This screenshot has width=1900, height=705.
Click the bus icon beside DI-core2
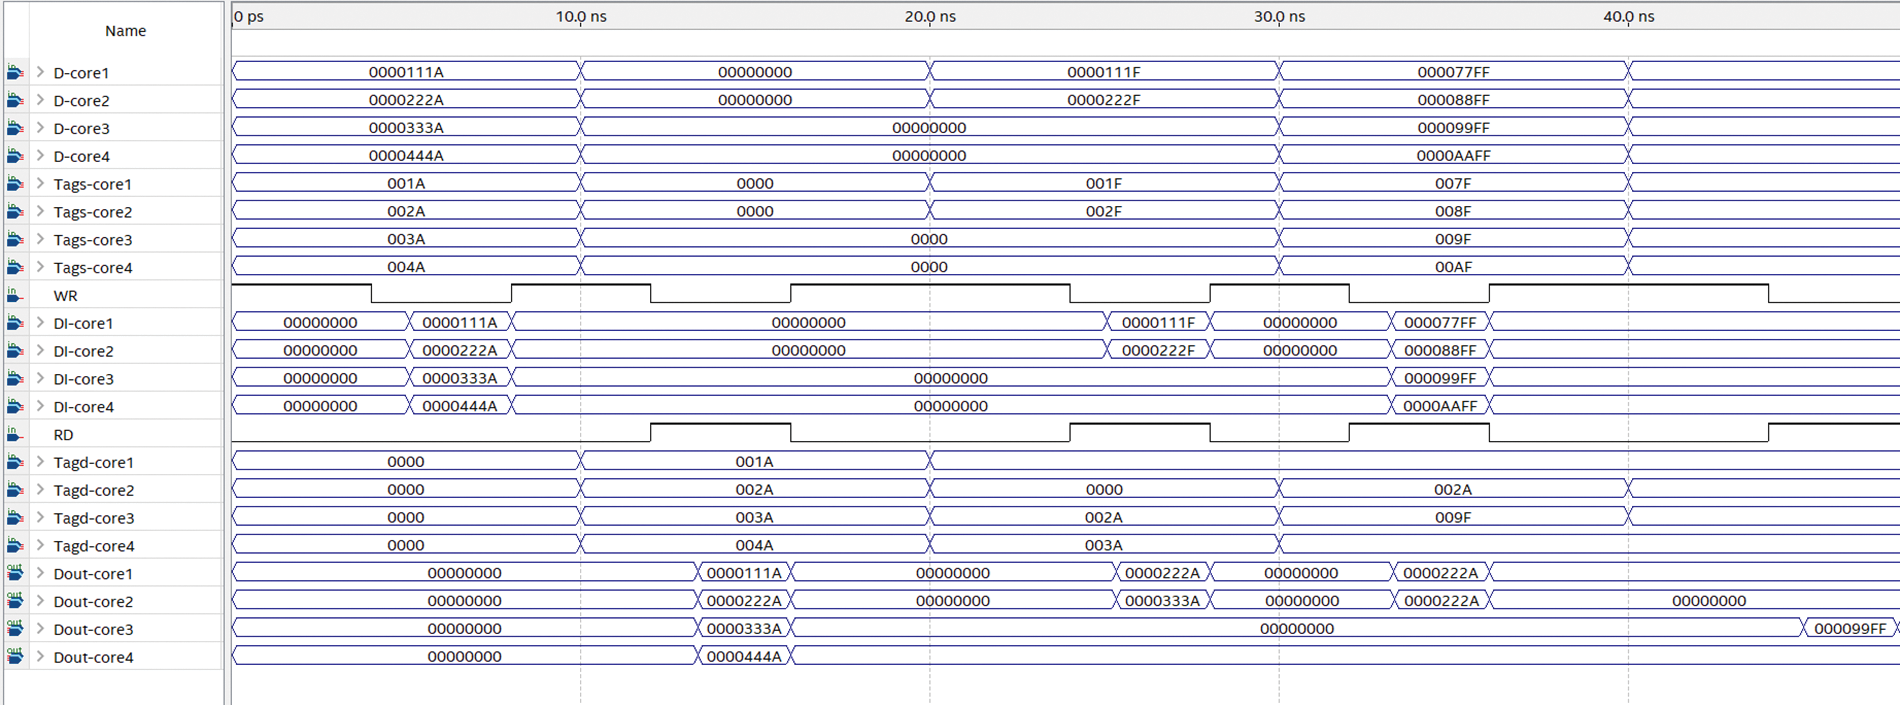tap(15, 351)
